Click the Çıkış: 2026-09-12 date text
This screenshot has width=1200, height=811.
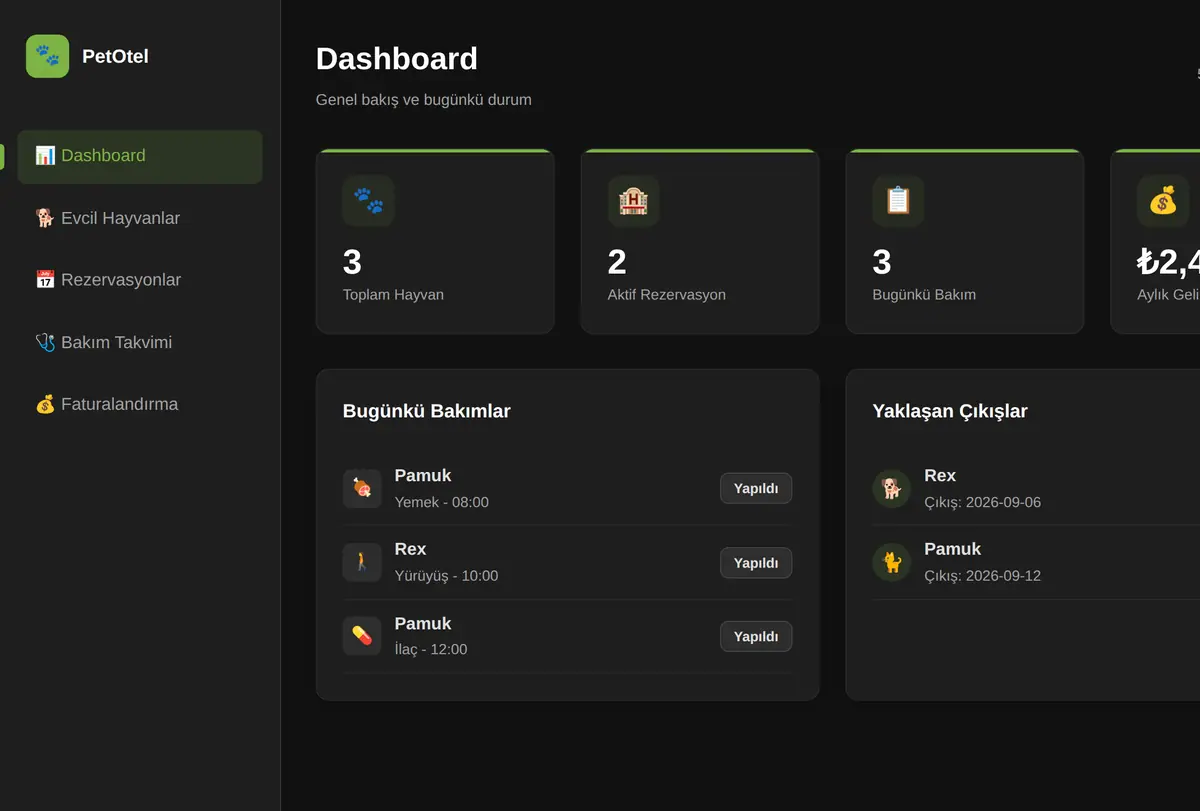tap(983, 576)
